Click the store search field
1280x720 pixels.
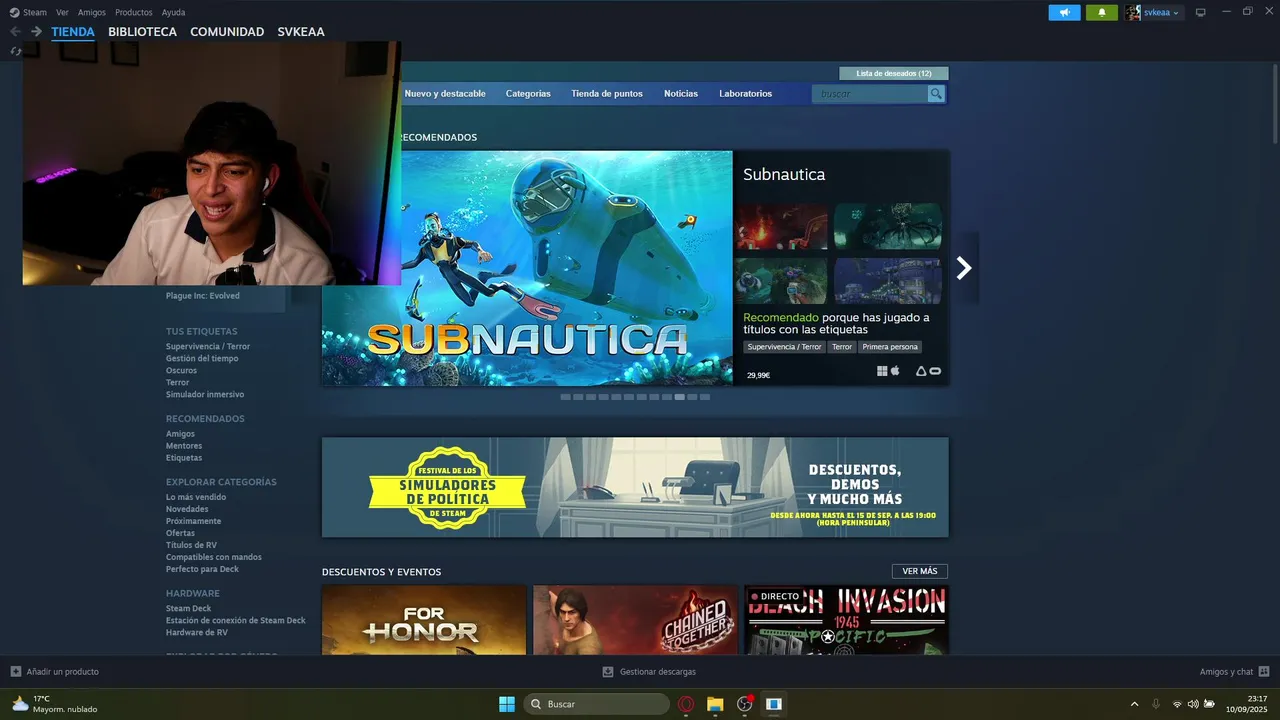[x=871, y=94]
